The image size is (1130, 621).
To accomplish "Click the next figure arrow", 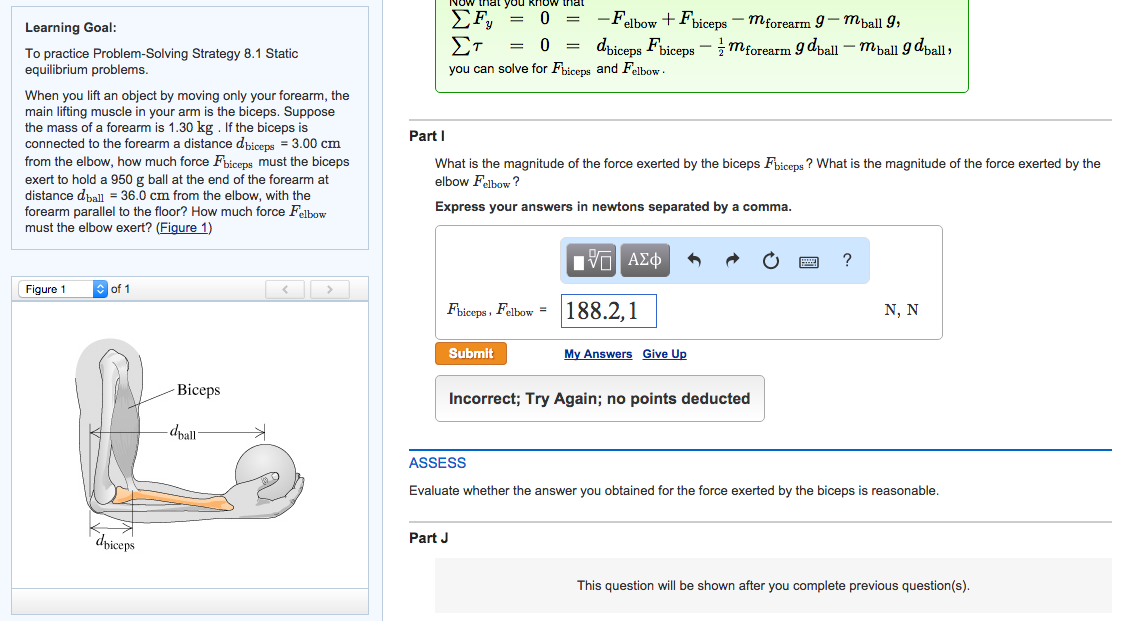I will [x=329, y=288].
